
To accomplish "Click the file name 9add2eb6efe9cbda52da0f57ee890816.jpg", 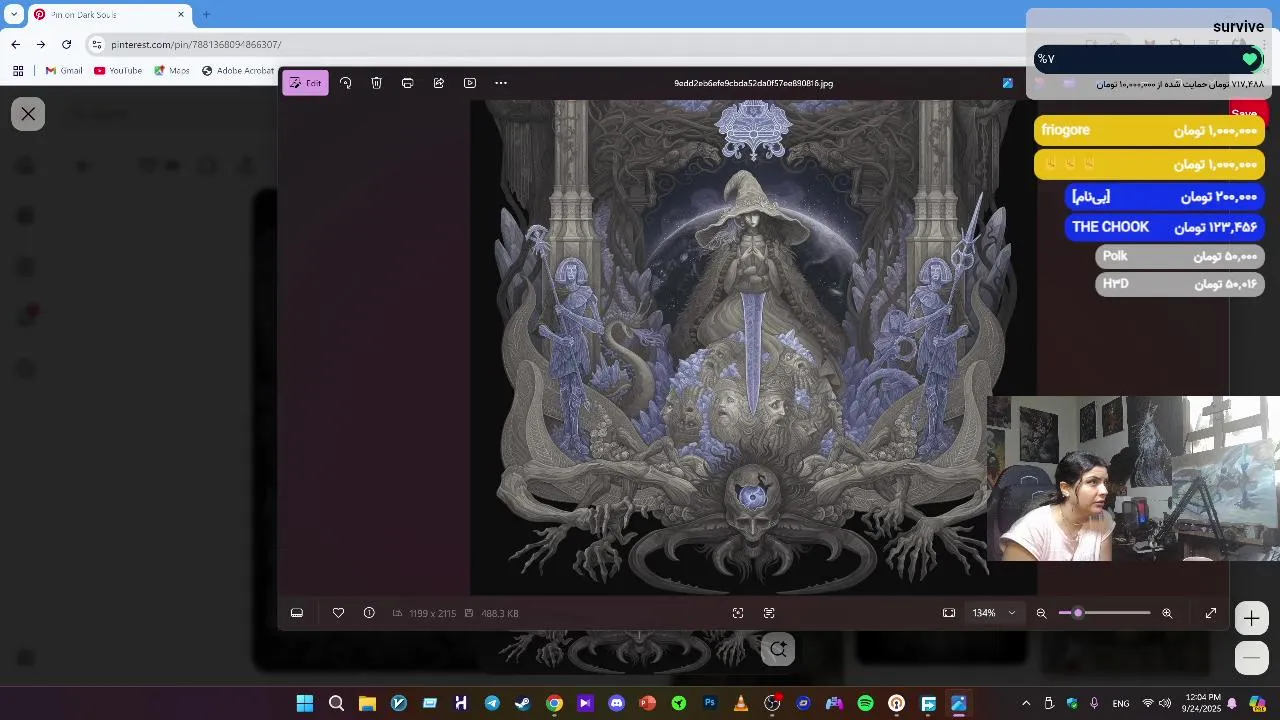I will [753, 83].
